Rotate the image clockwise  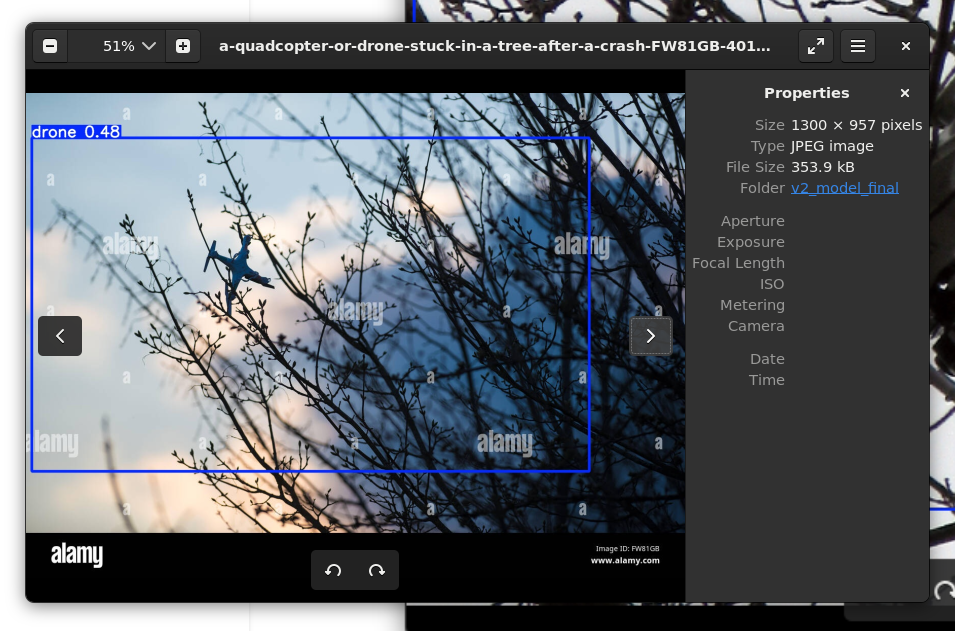tap(377, 570)
